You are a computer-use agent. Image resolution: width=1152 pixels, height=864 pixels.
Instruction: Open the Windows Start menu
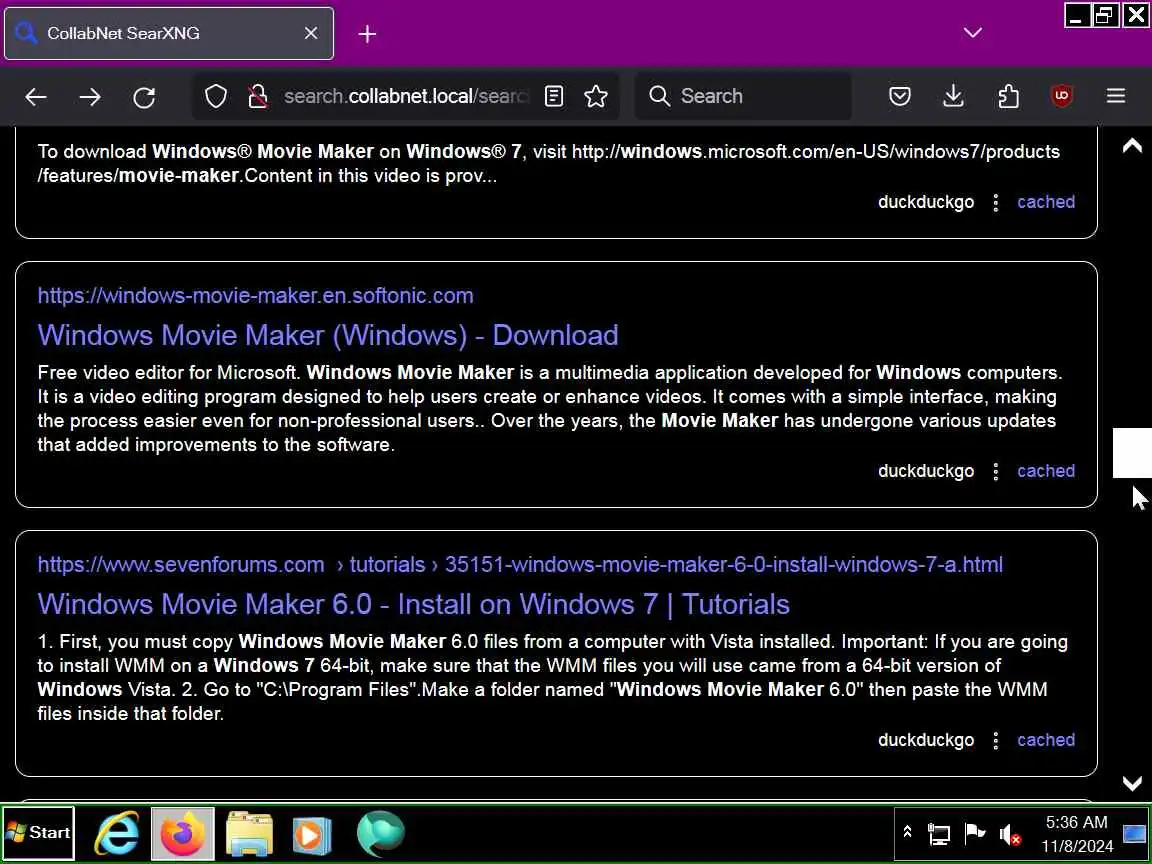(x=38, y=833)
